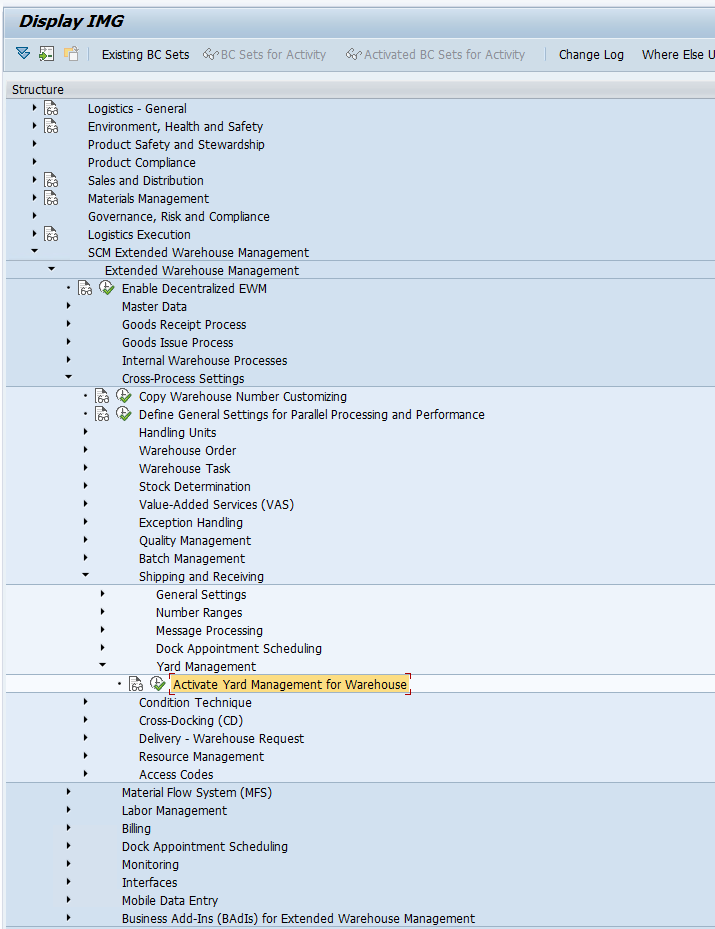Select General Settings under Shipping and Receiving
This screenshot has width=715, height=929.
point(201,595)
